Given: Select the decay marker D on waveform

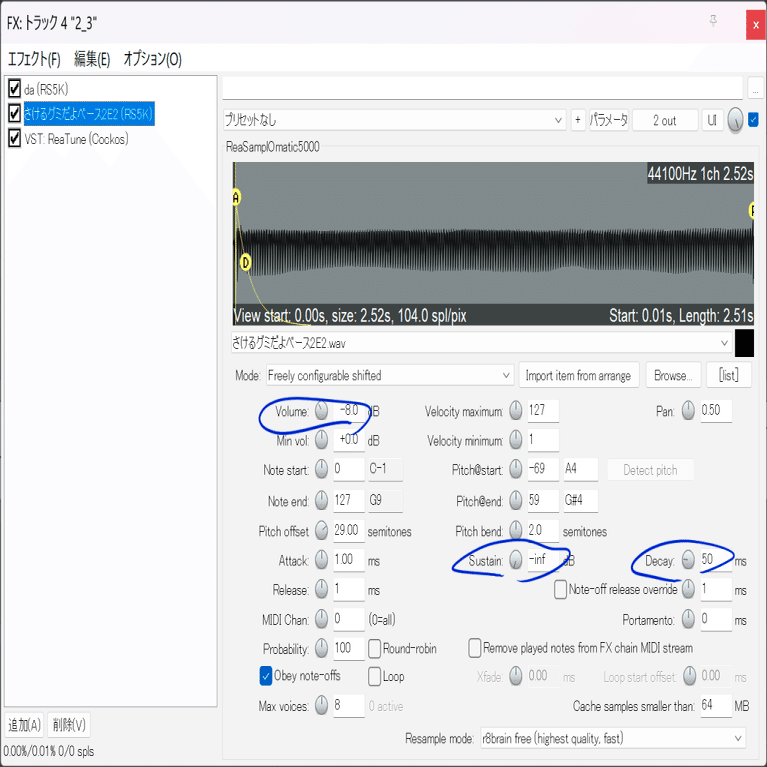Looking at the screenshot, I should tap(246, 263).
